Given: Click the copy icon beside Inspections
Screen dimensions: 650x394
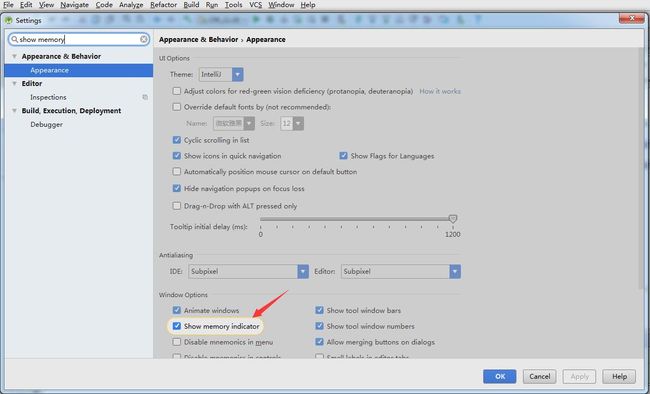Looking at the screenshot, I should pyautogui.click(x=145, y=97).
